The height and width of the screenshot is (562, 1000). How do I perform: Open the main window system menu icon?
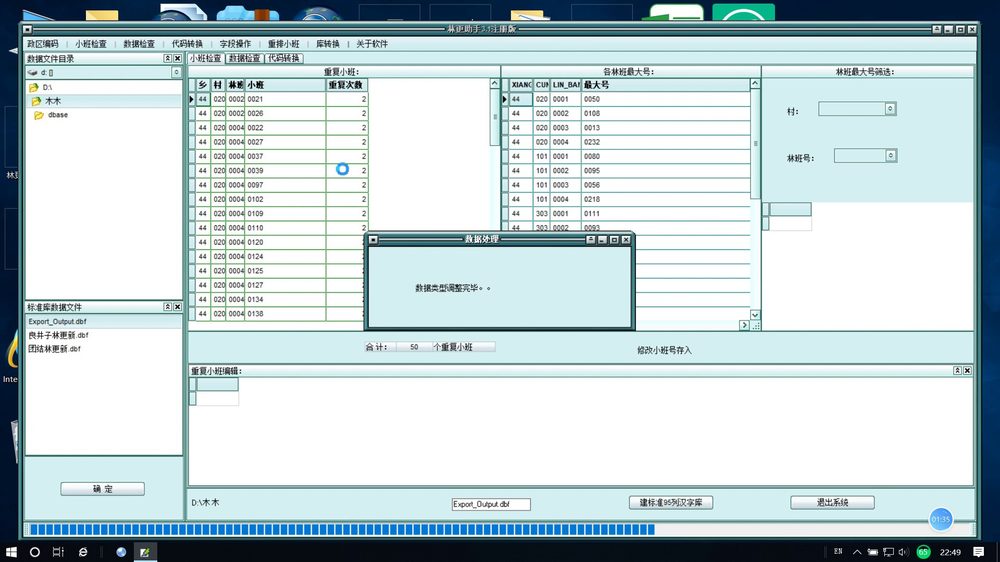27,29
